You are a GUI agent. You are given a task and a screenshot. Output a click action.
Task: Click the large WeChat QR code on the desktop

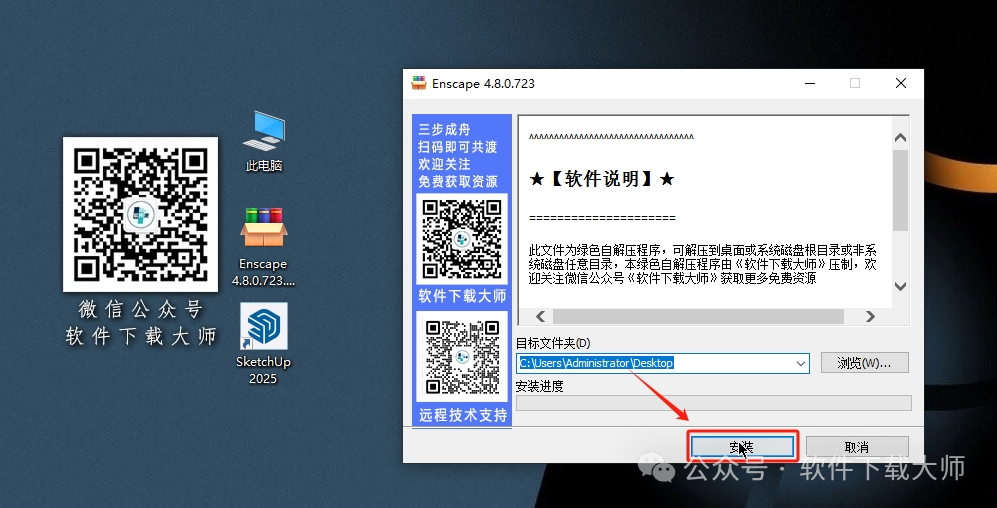pyautogui.click(x=141, y=214)
